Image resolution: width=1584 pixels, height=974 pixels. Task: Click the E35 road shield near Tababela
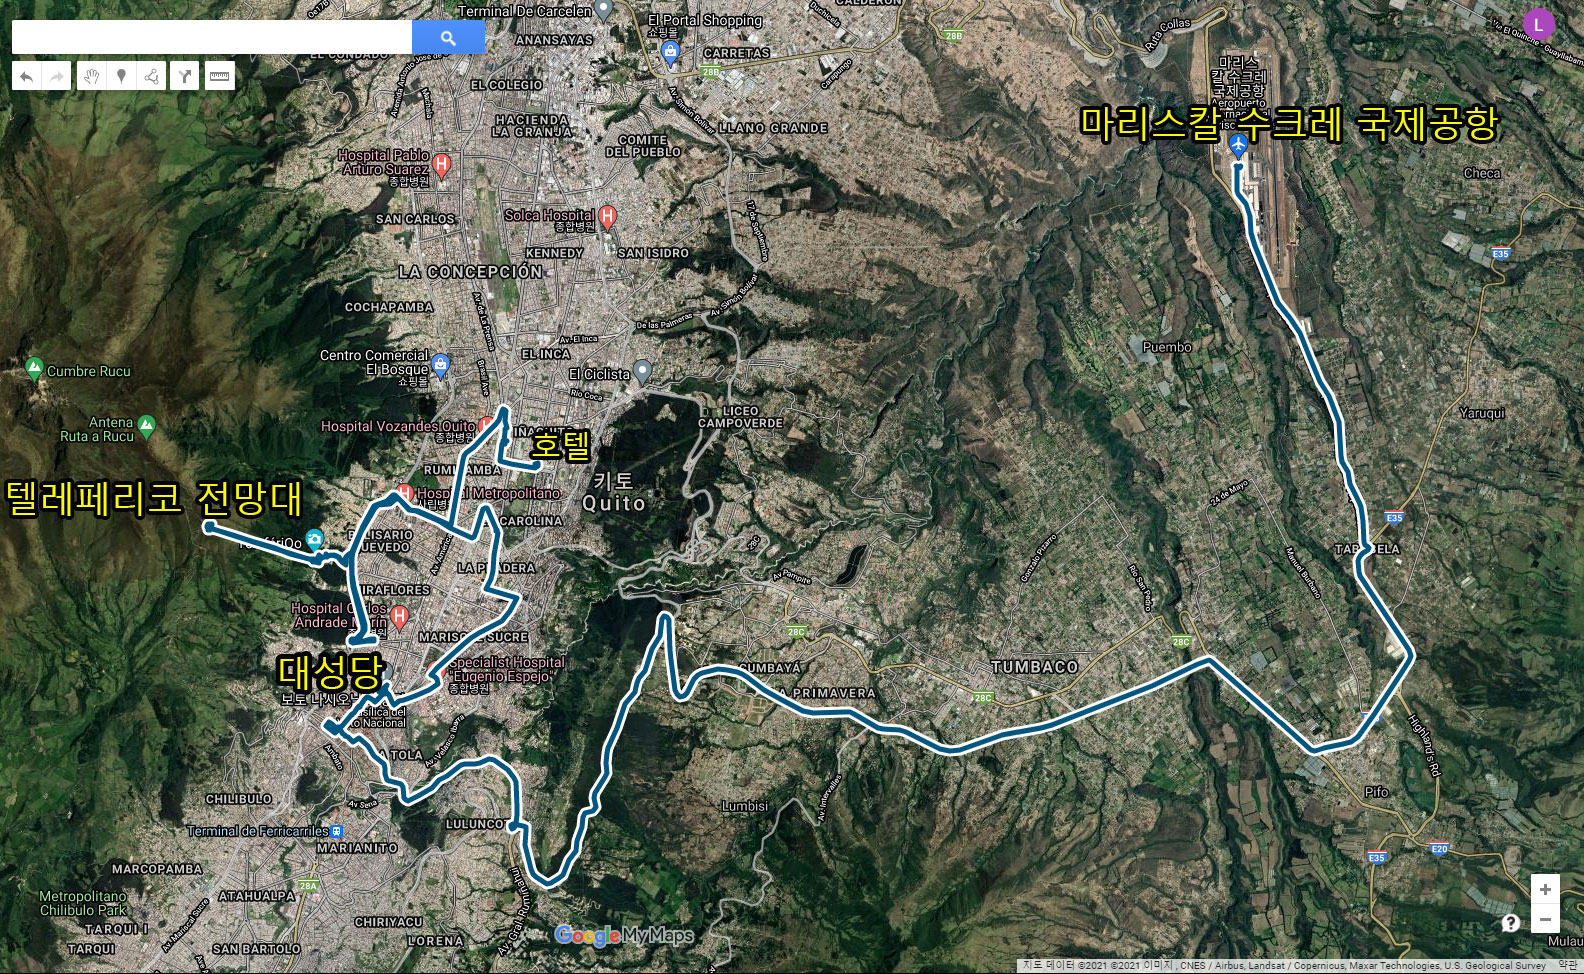click(x=1394, y=517)
